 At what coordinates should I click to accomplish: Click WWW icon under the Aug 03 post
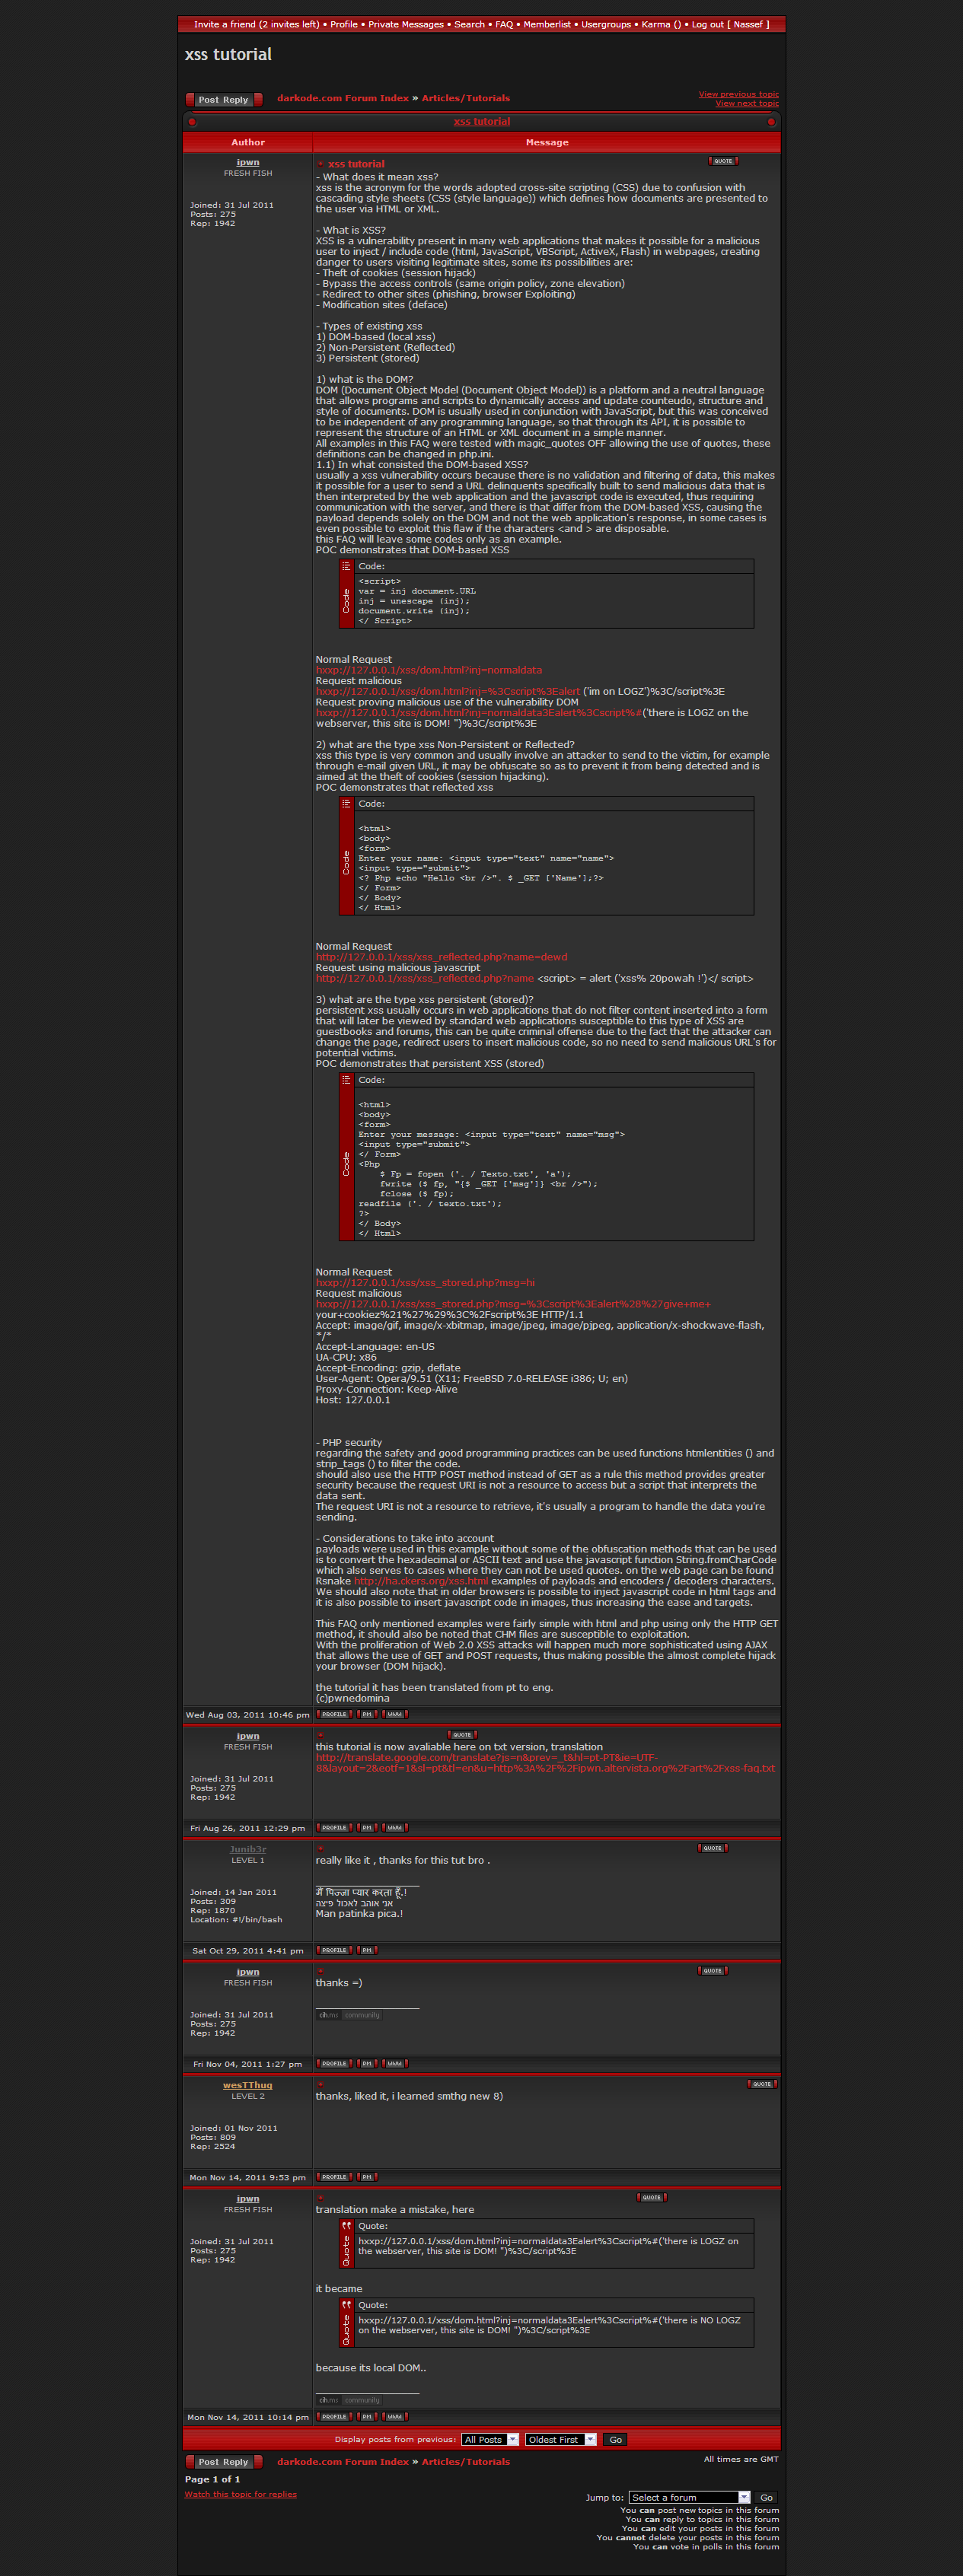pos(395,1715)
